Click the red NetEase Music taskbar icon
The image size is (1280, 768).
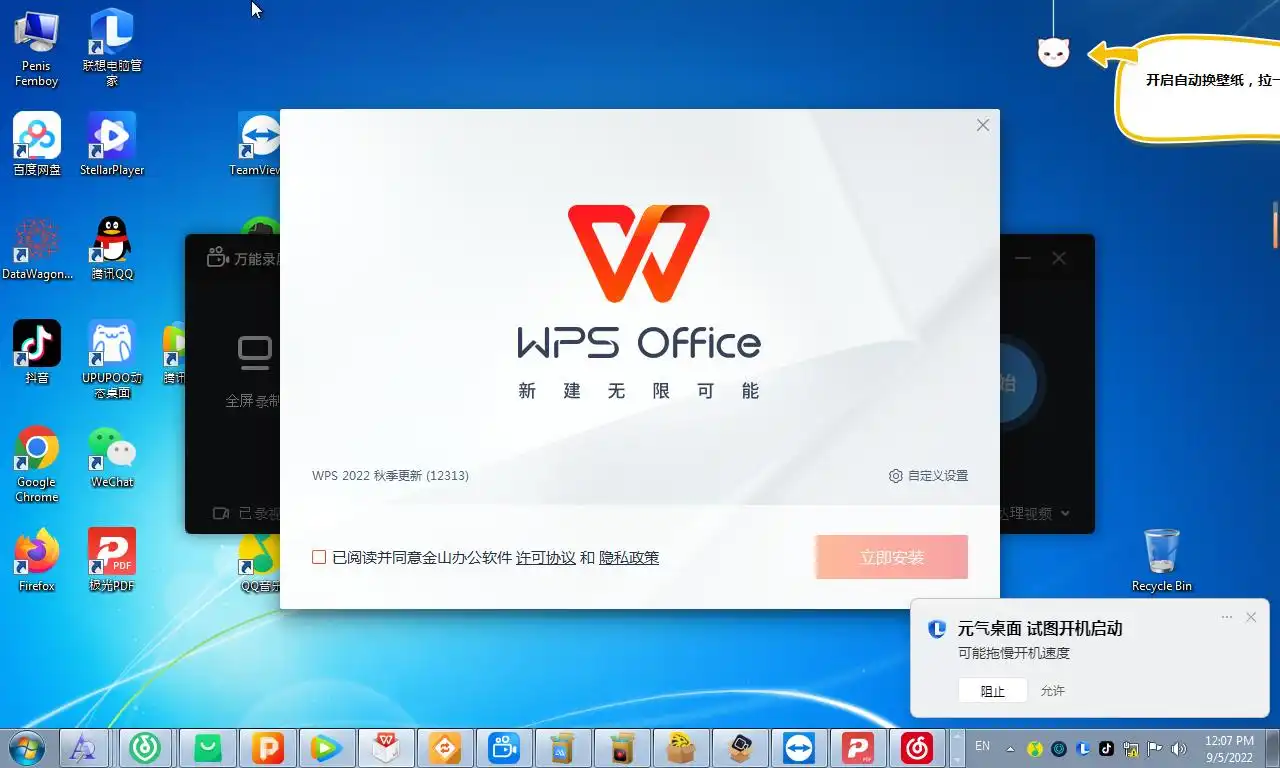(917, 748)
